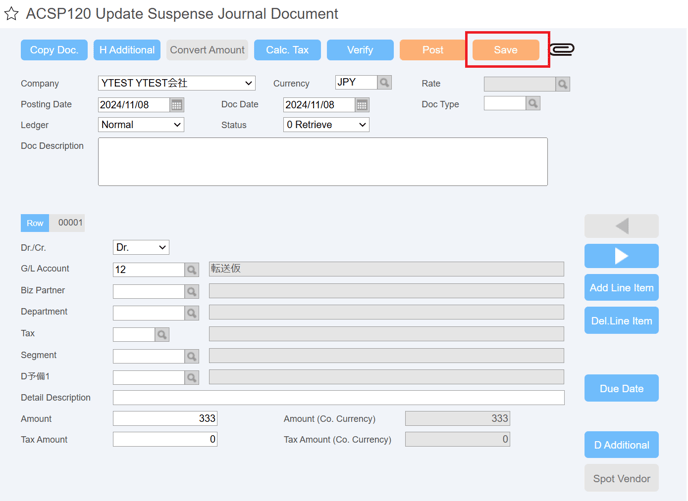
Task: Go to next line item arrow
Action: [x=621, y=256]
